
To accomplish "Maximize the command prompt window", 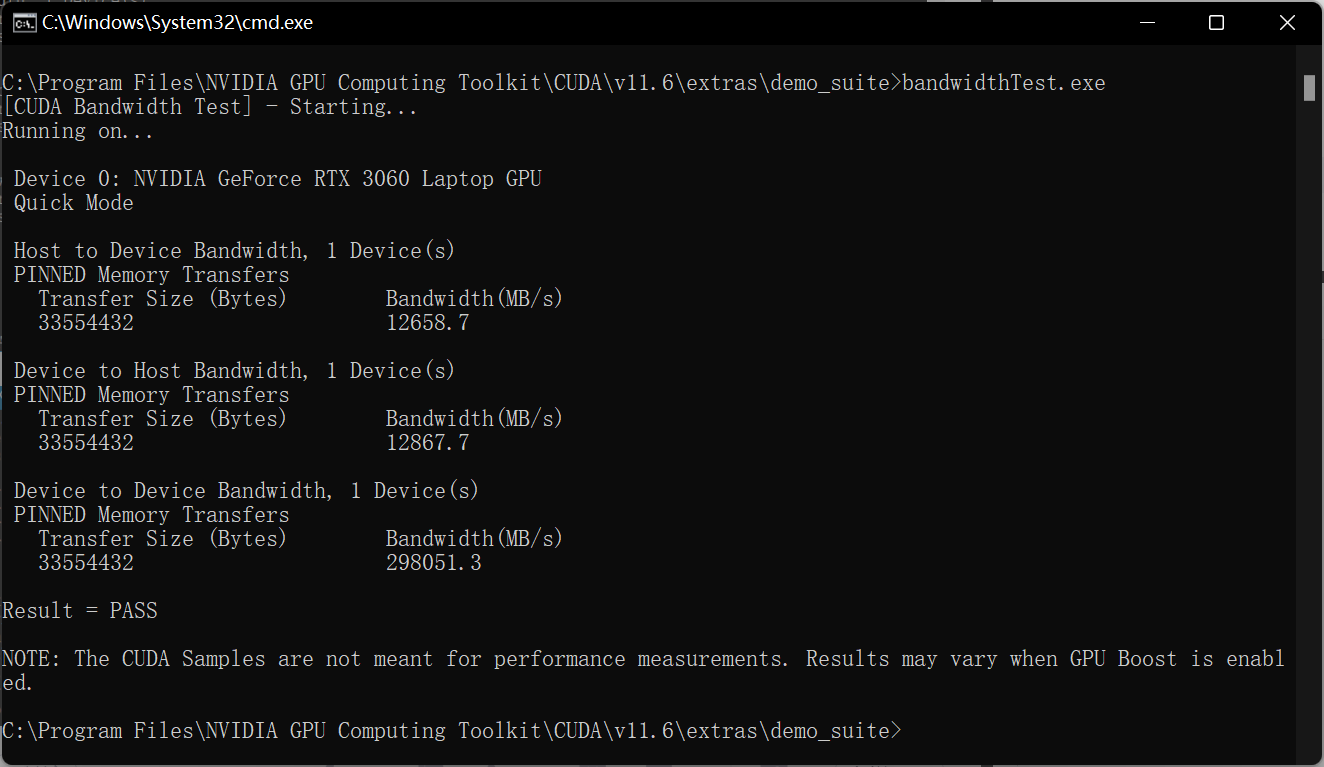I will [x=1216, y=23].
